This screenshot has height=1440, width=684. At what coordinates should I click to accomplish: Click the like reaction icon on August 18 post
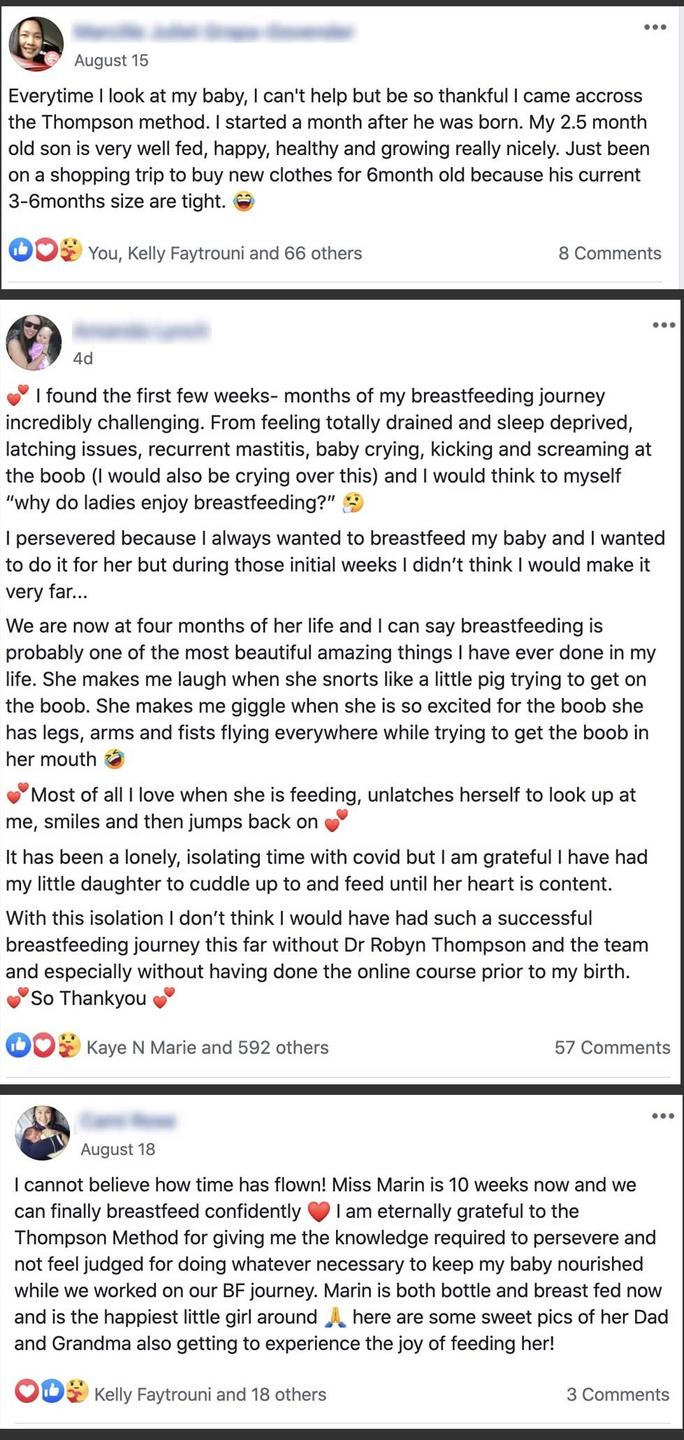coord(52,1391)
